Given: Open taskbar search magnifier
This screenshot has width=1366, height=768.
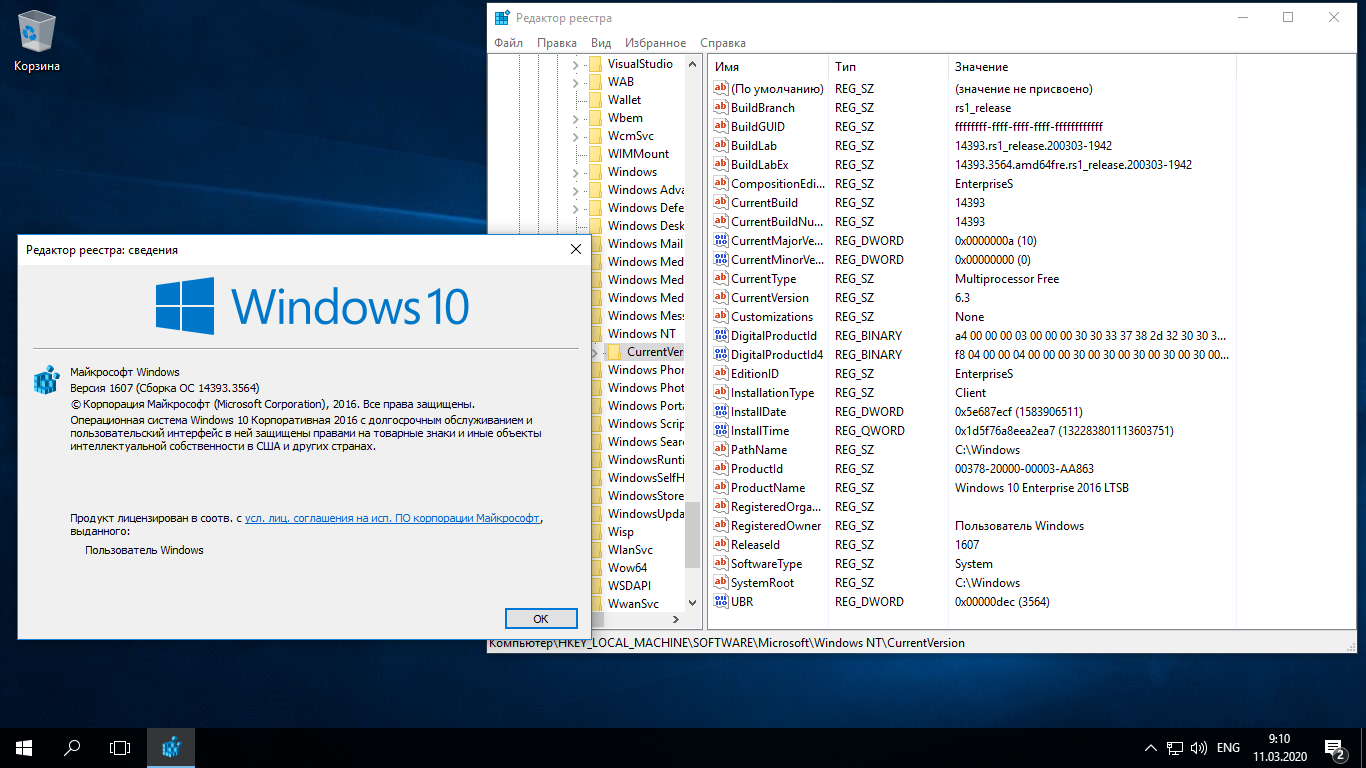Looking at the screenshot, I should pos(72,747).
